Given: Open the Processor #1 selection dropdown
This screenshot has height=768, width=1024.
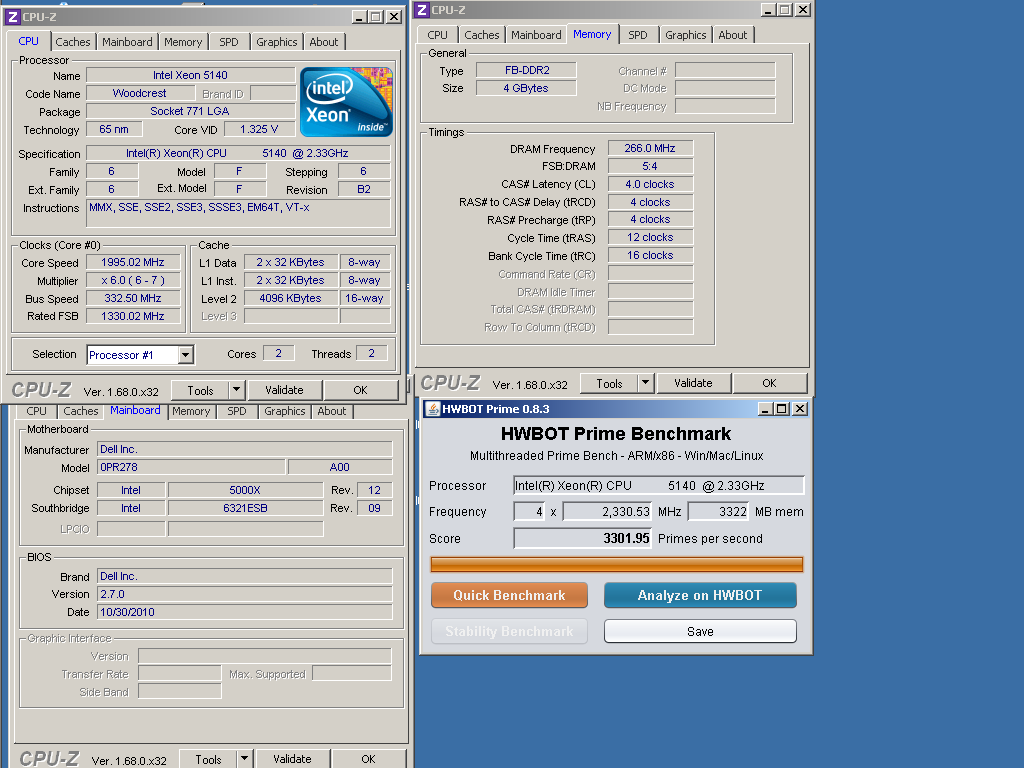Looking at the screenshot, I should pyautogui.click(x=185, y=355).
